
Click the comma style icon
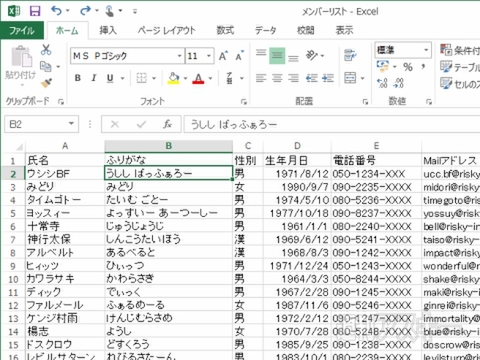423,66
